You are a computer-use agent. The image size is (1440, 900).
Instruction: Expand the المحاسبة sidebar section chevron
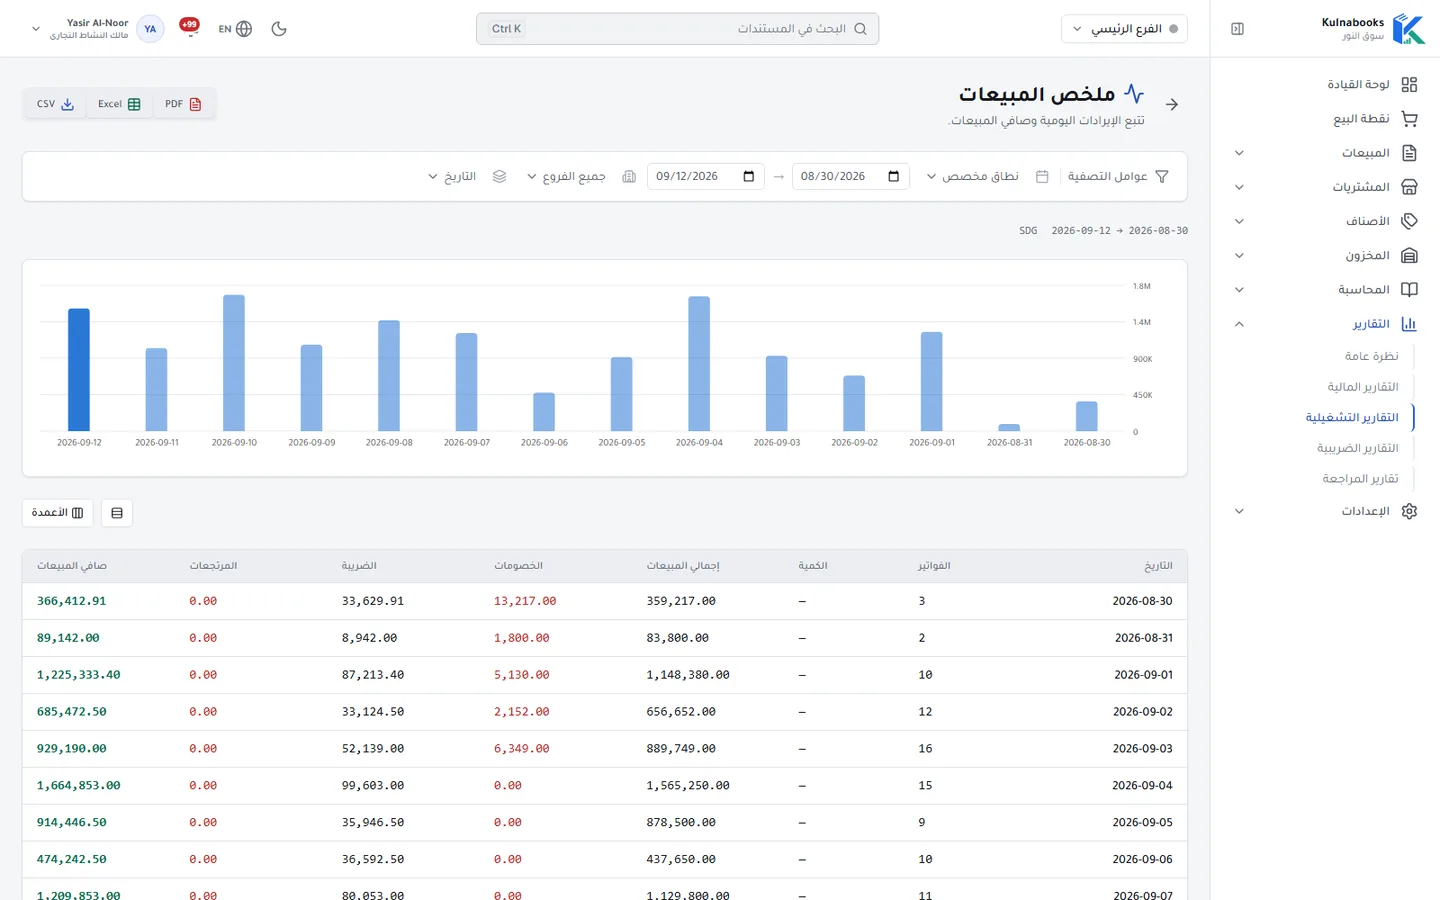point(1239,290)
